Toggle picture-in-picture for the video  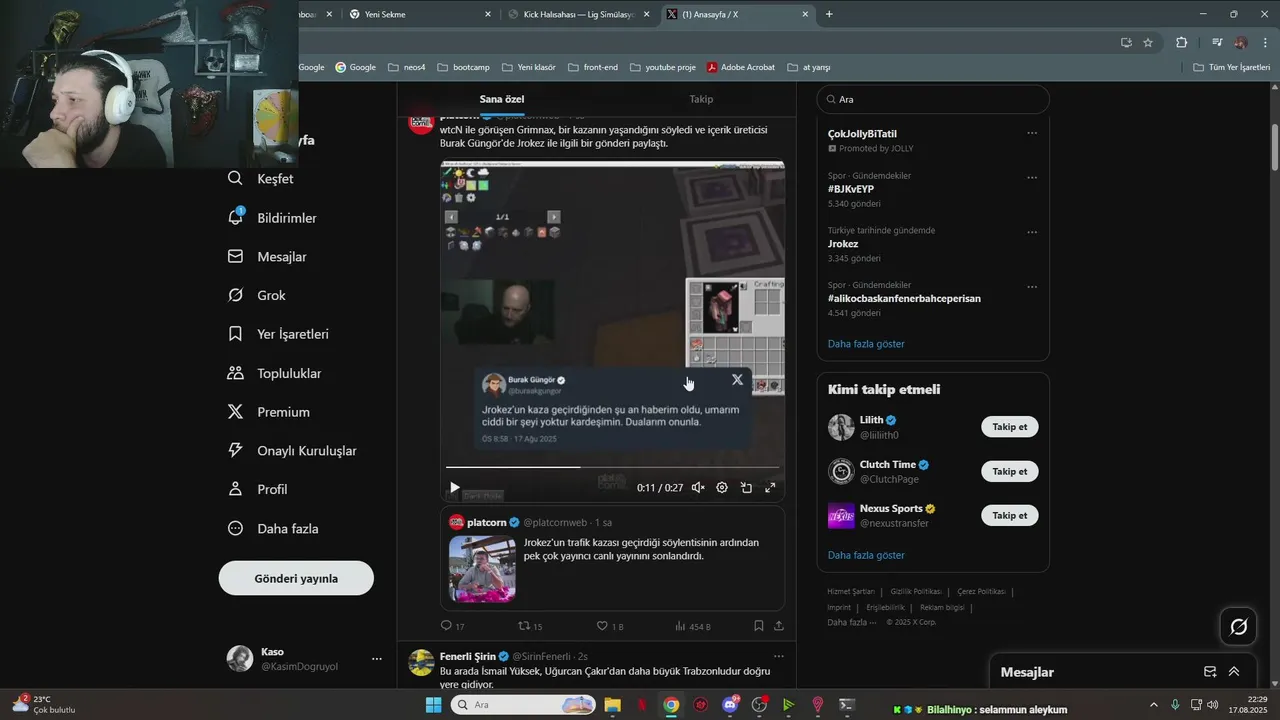click(x=746, y=488)
